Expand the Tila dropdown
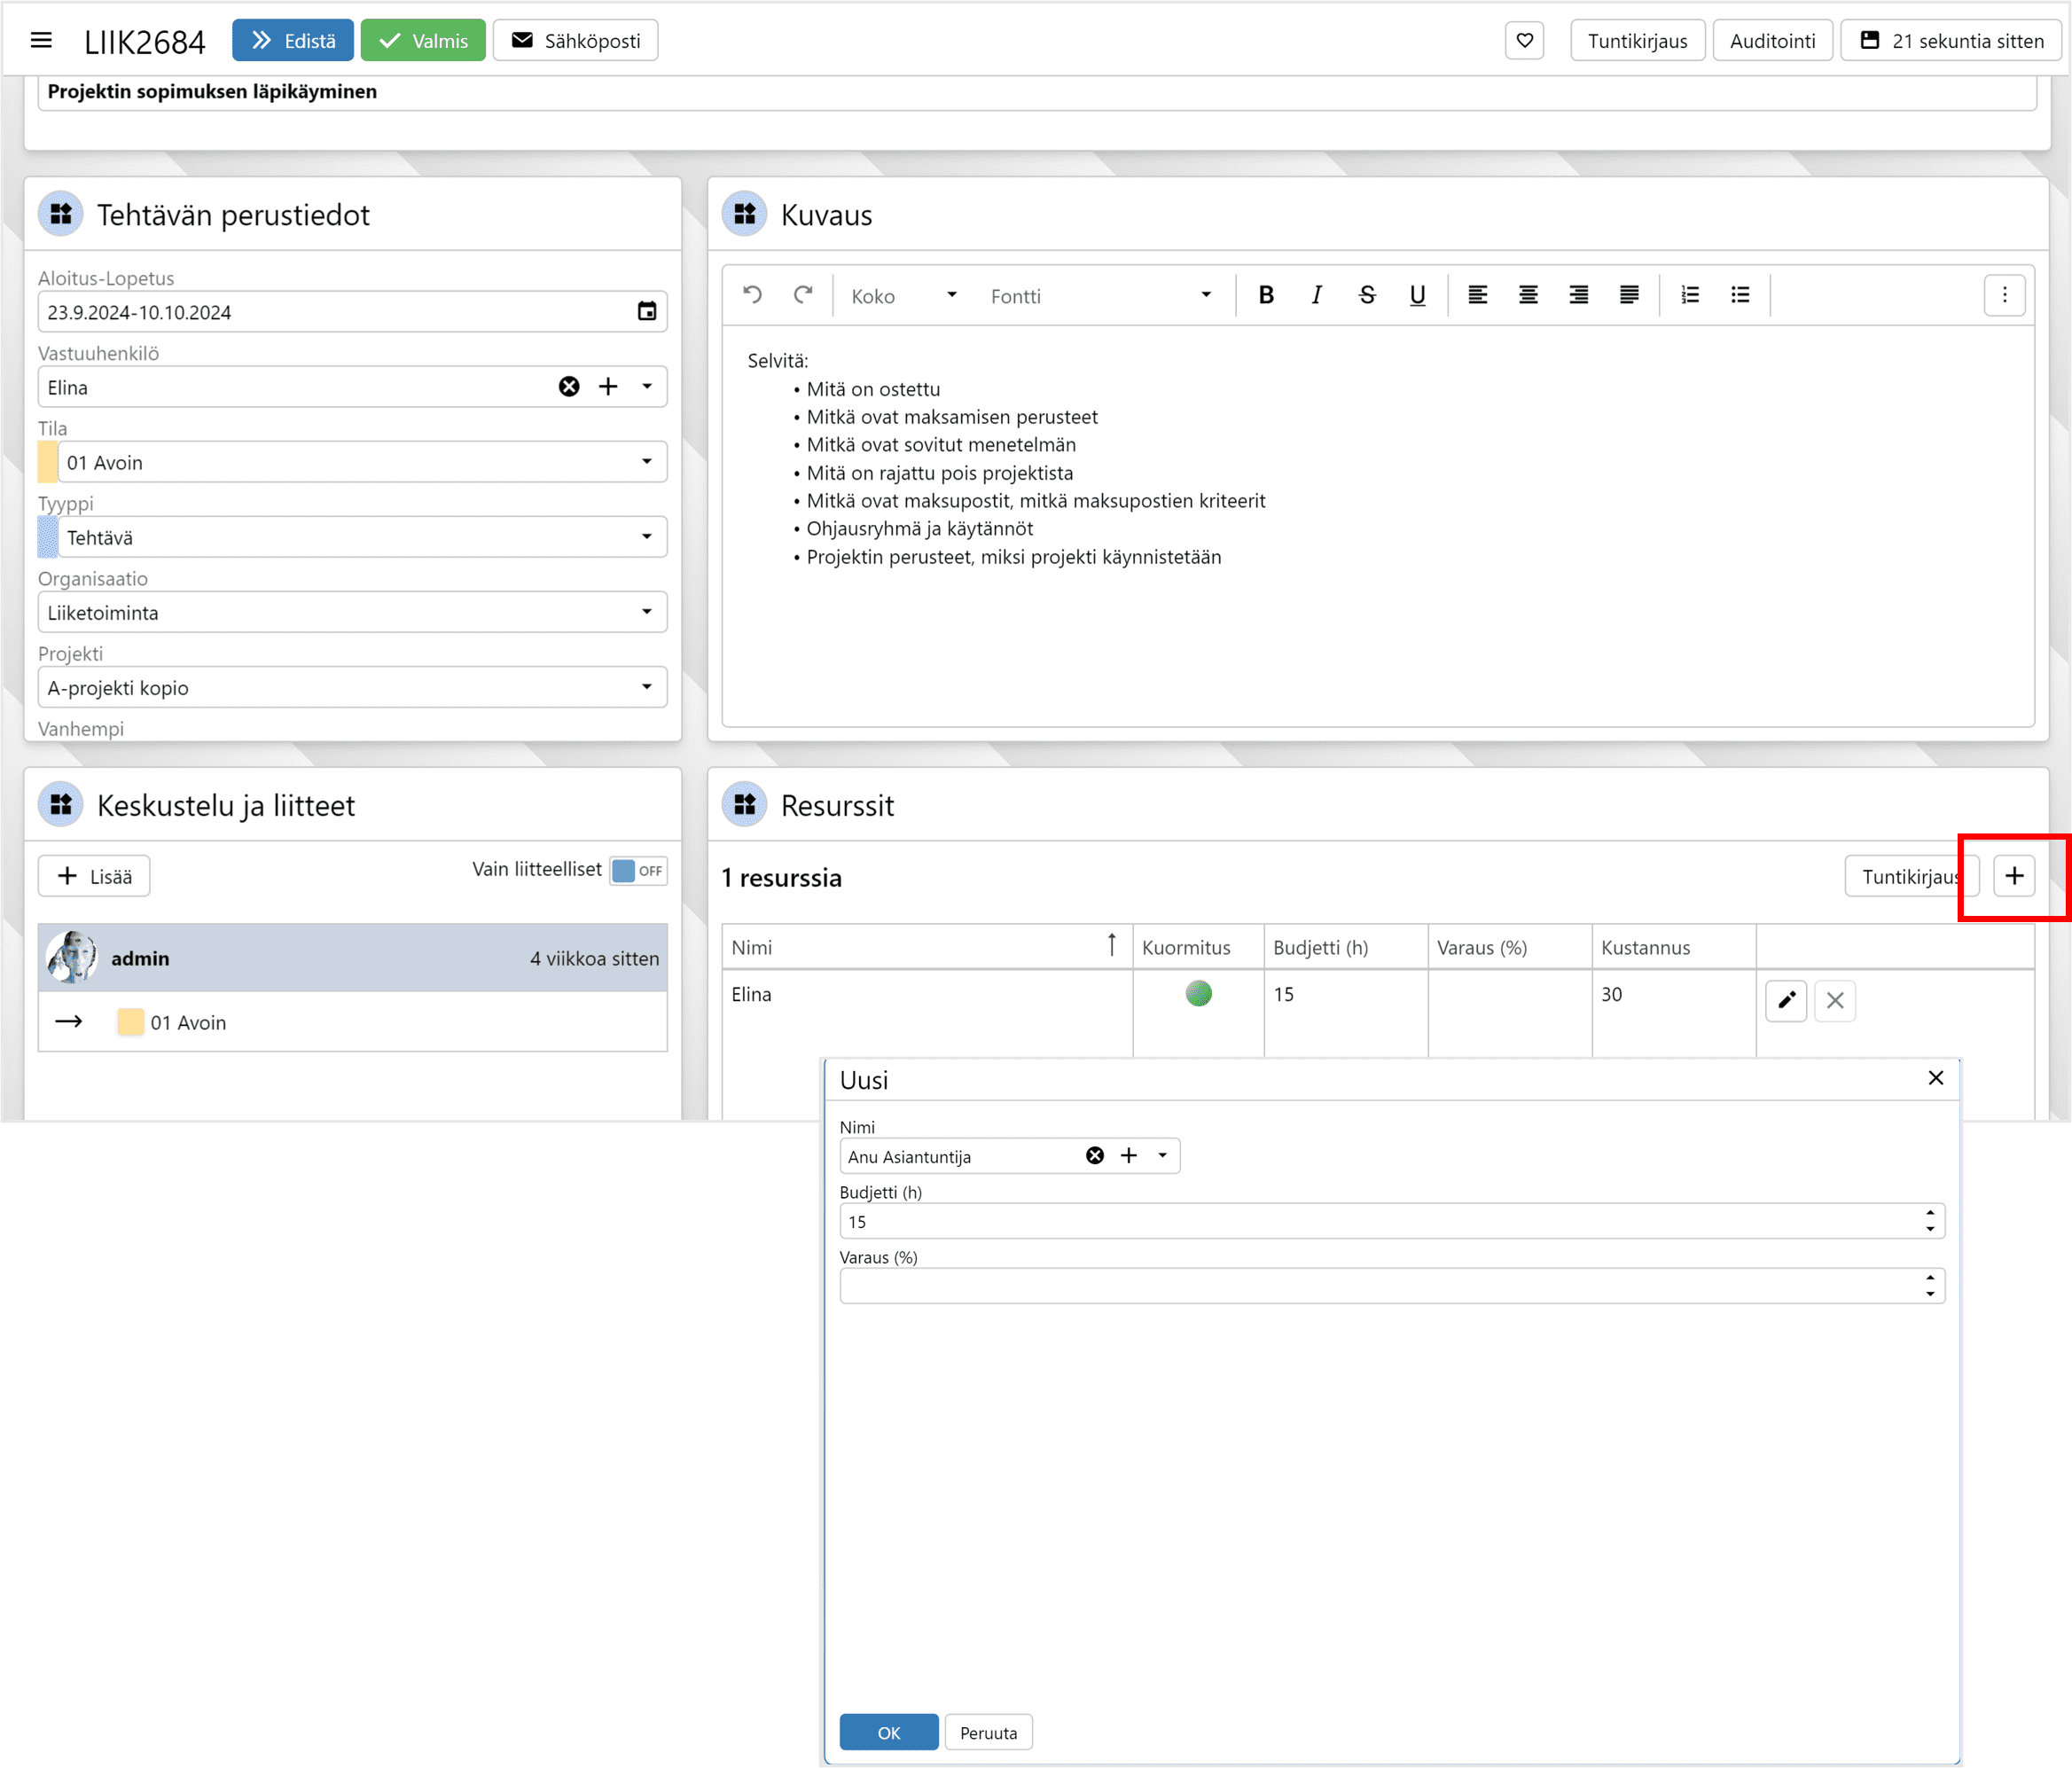The image size is (2072, 1768). pos(647,462)
